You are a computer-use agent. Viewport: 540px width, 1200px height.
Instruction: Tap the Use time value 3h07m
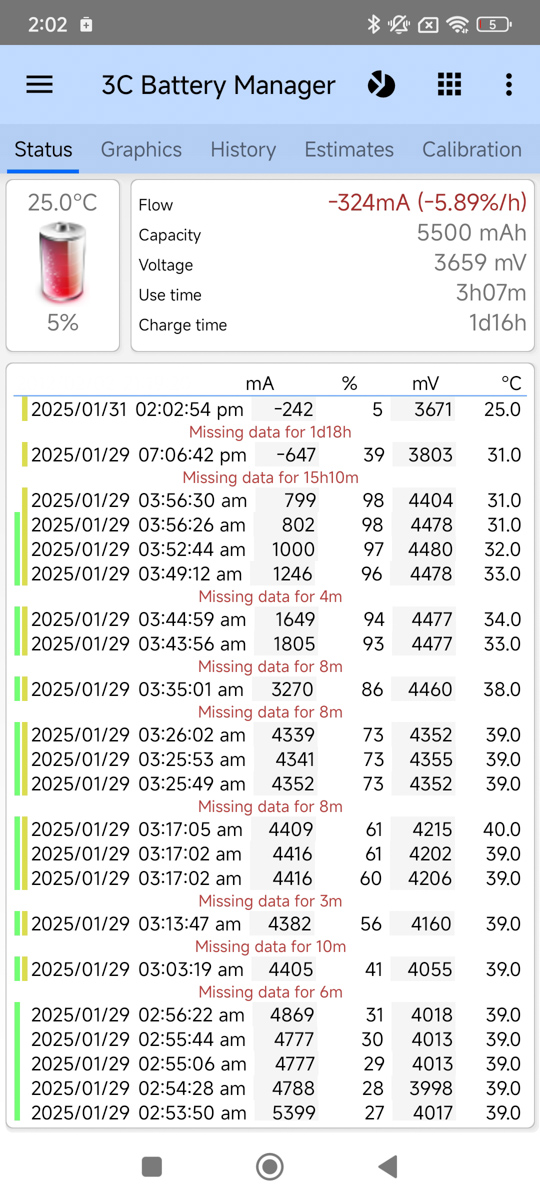pyautogui.click(x=491, y=293)
